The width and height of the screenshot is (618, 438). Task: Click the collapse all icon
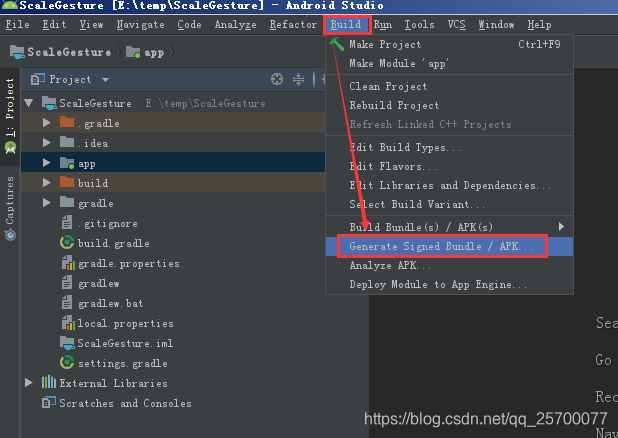coord(298,79)
